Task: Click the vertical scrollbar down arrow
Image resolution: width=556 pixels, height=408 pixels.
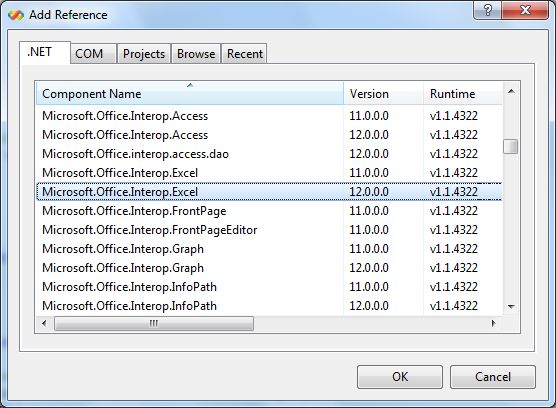Action: pyautogui.click(x=511, y=307)
